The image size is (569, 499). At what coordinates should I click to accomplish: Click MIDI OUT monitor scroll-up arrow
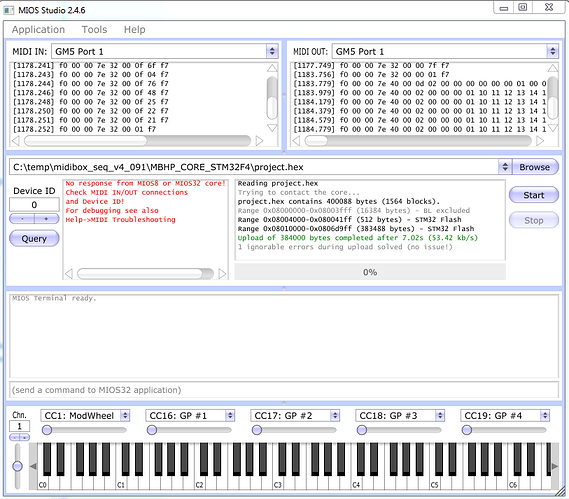click(553, 68)
